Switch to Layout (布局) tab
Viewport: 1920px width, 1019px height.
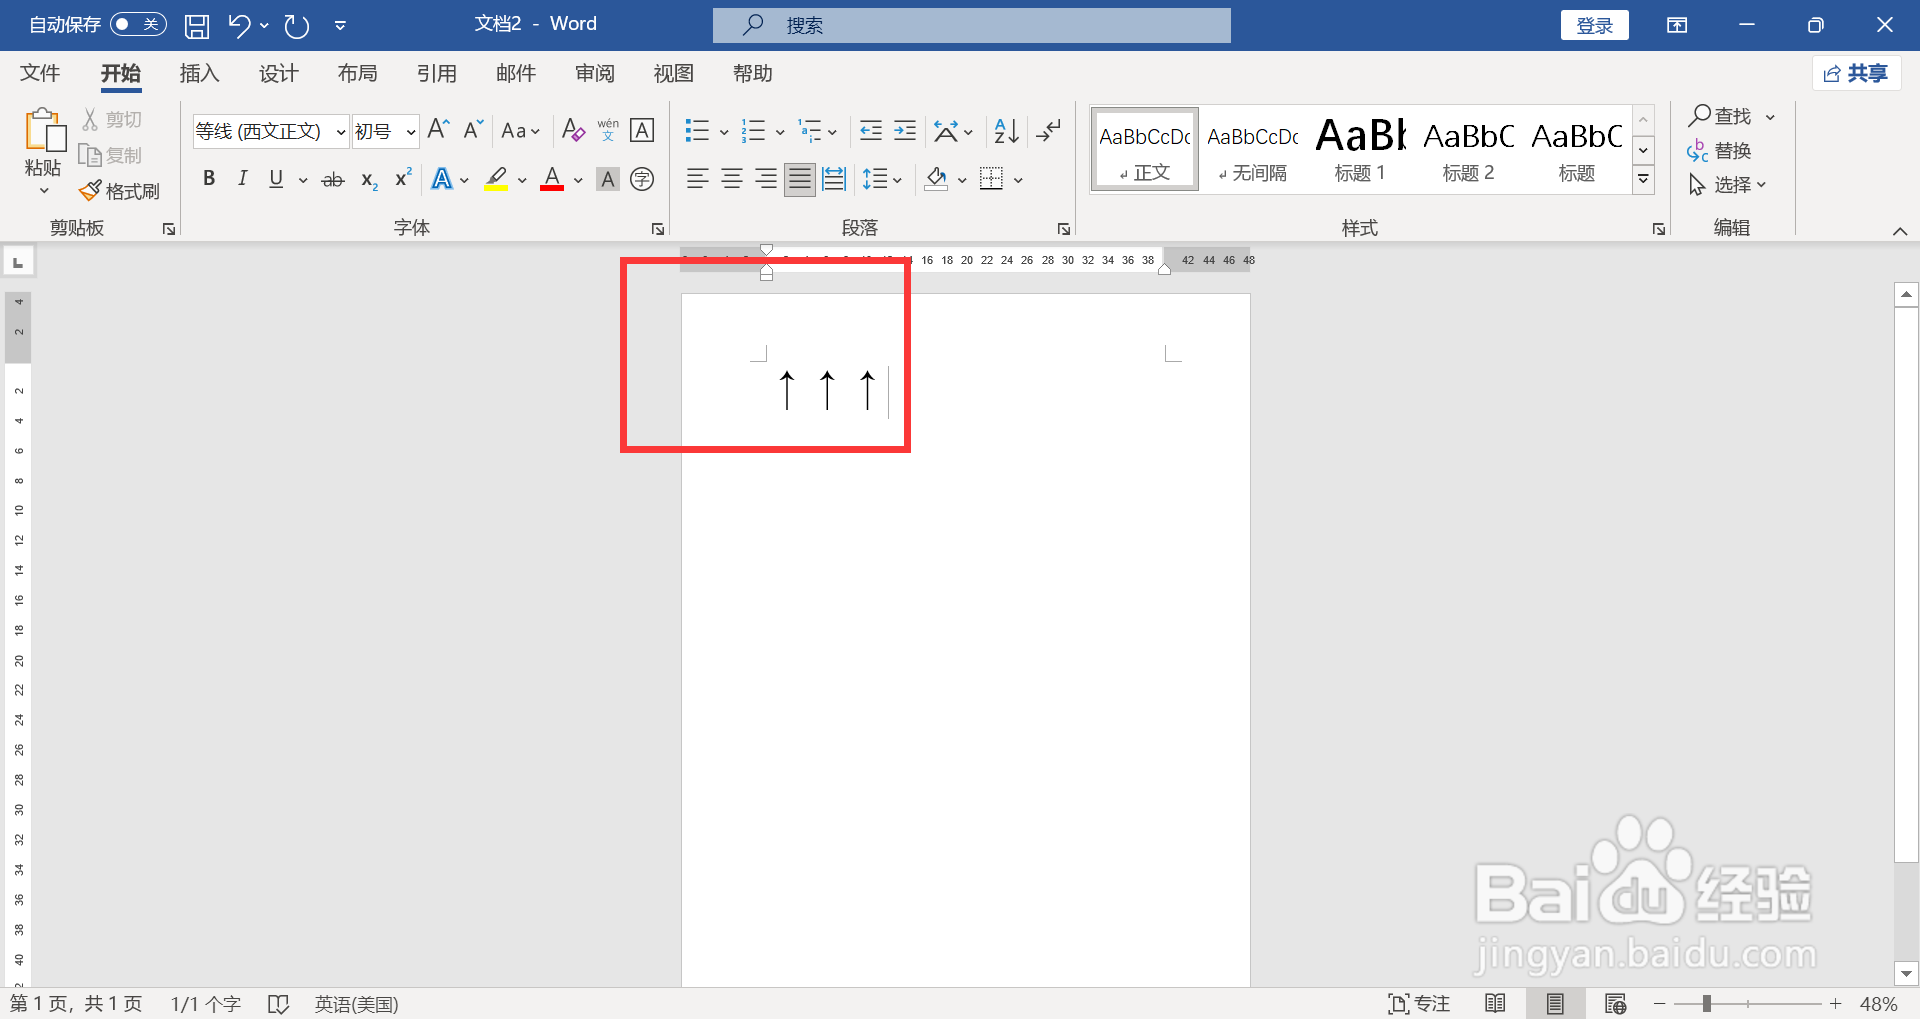pyautogui.click(x=357, y=73)
